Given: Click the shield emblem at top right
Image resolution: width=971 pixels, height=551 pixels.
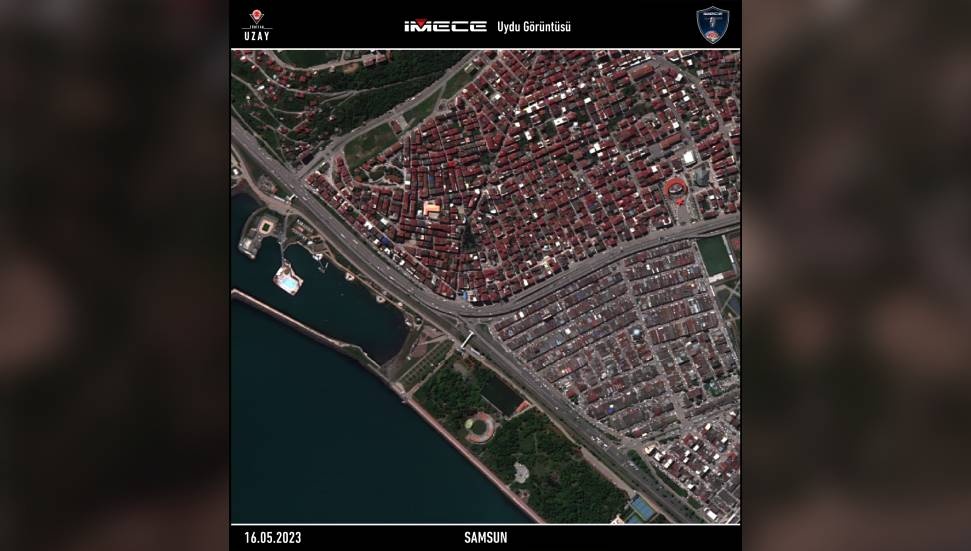Looking at the screenshot, I should coord(712,25).
